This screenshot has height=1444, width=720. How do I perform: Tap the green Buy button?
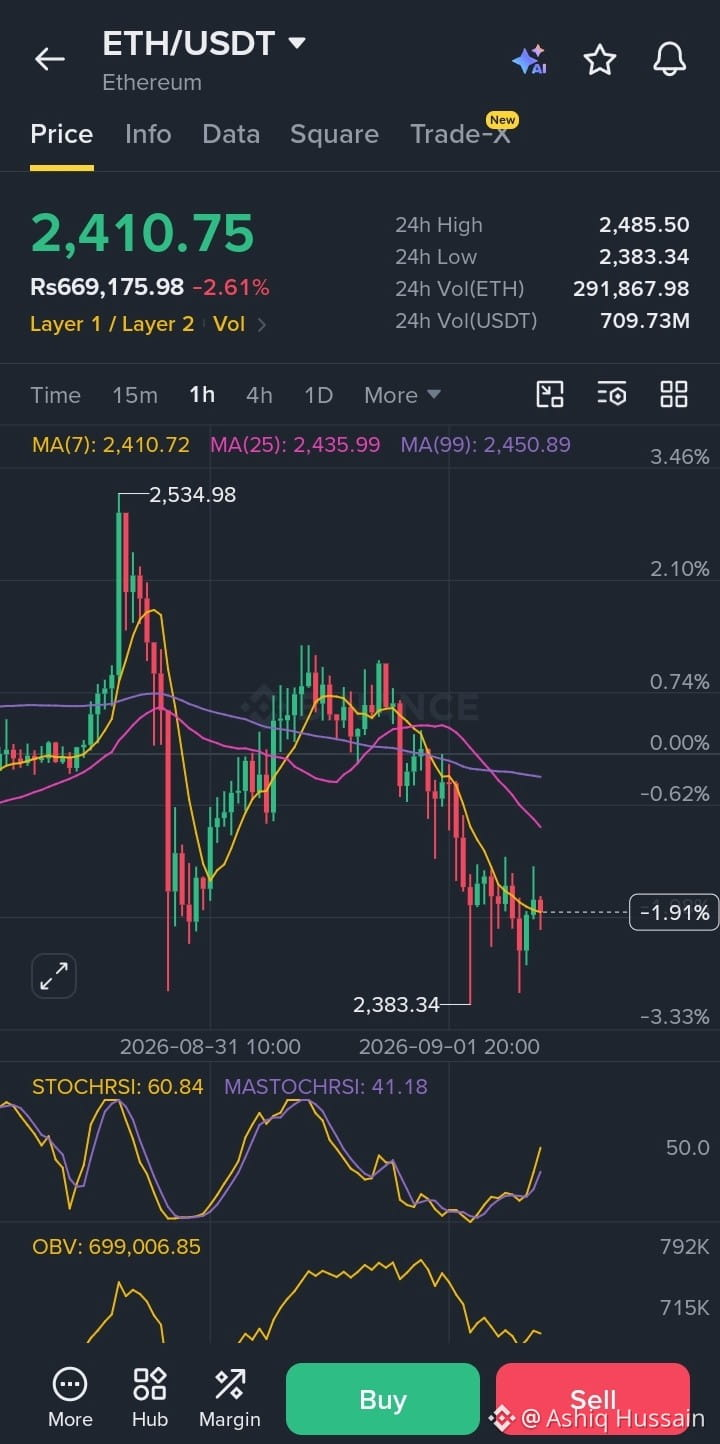click(x=383, y=1399)
